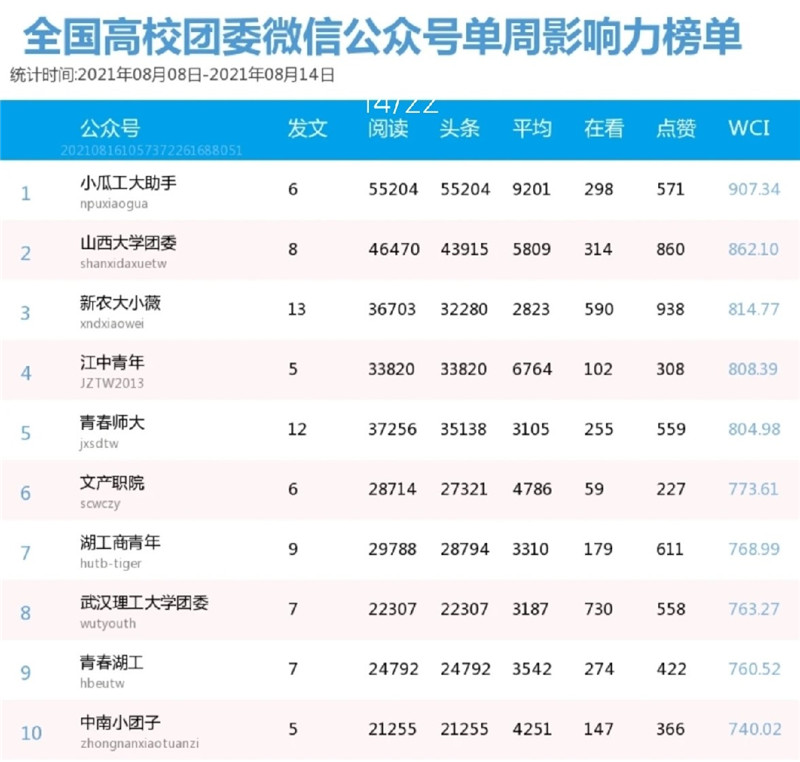
Task: Click read count 46470
Action: click(394, 249)
